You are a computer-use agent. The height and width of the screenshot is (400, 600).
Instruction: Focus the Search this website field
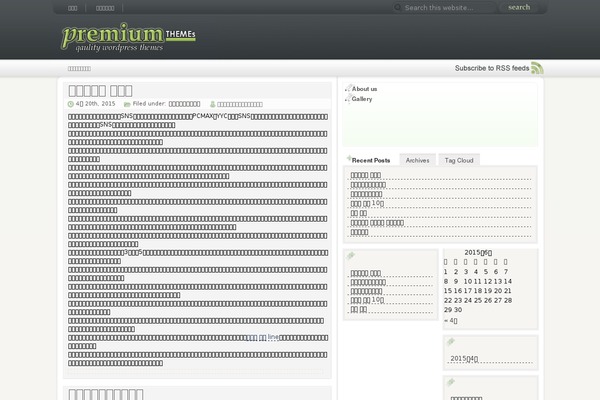[x=448, y=8]
